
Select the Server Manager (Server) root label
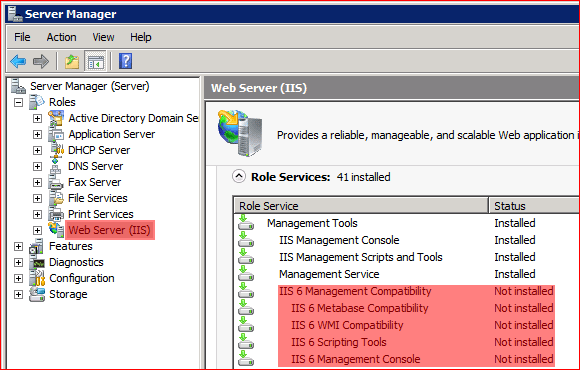click(90, 86)
